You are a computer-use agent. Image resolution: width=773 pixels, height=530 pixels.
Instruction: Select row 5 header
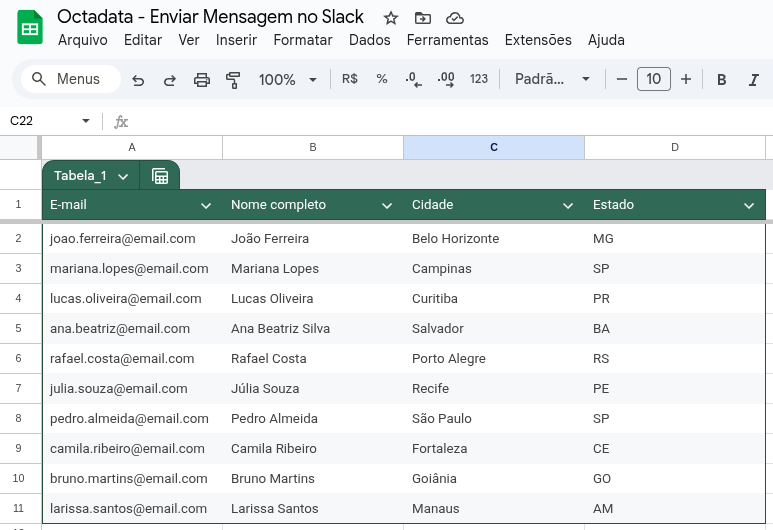19,328
